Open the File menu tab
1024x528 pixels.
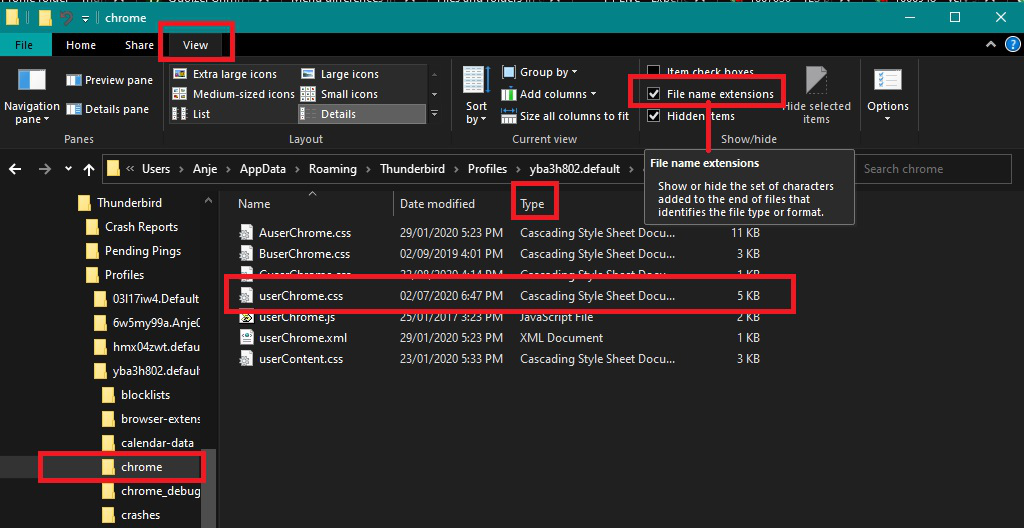coord(24,45)
